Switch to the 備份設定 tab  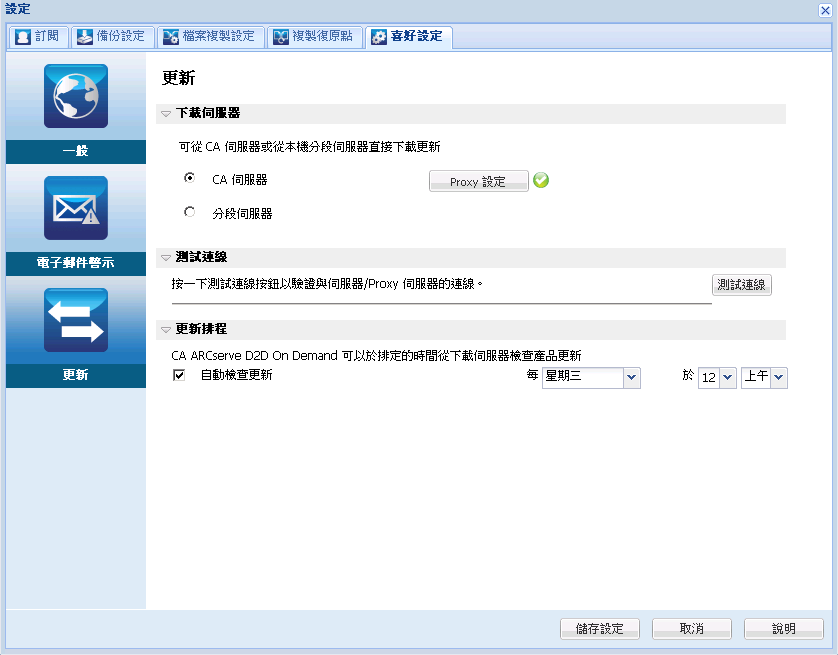(x=112, y=37)
